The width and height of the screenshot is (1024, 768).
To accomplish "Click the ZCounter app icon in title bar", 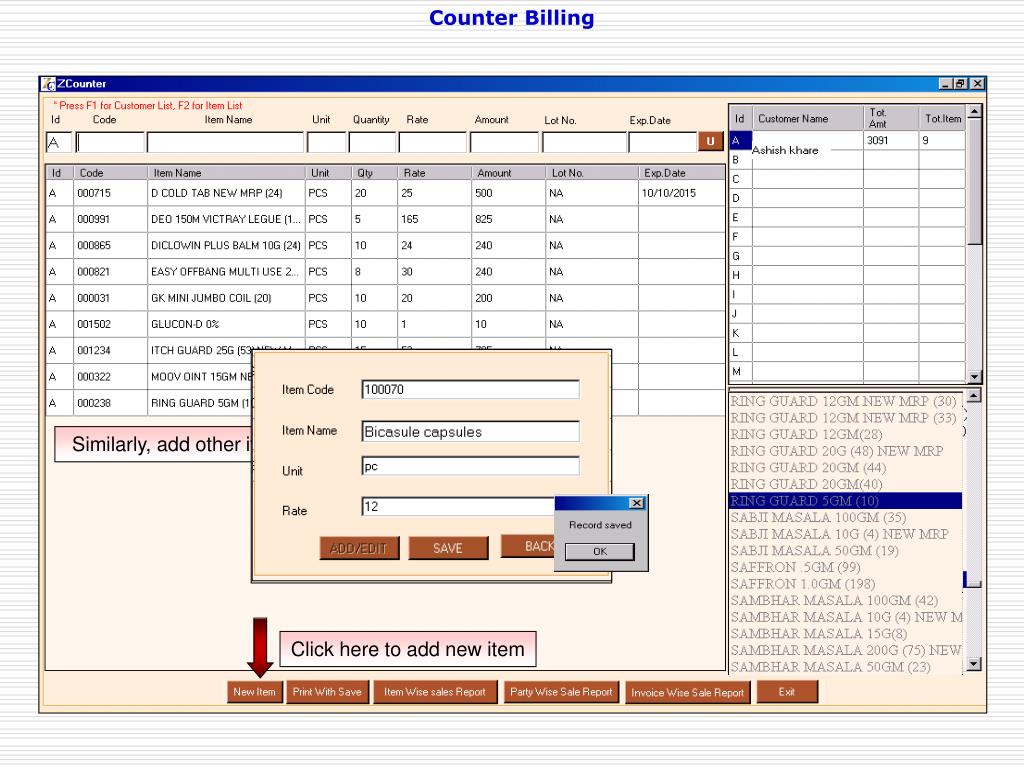I will 48,84.
